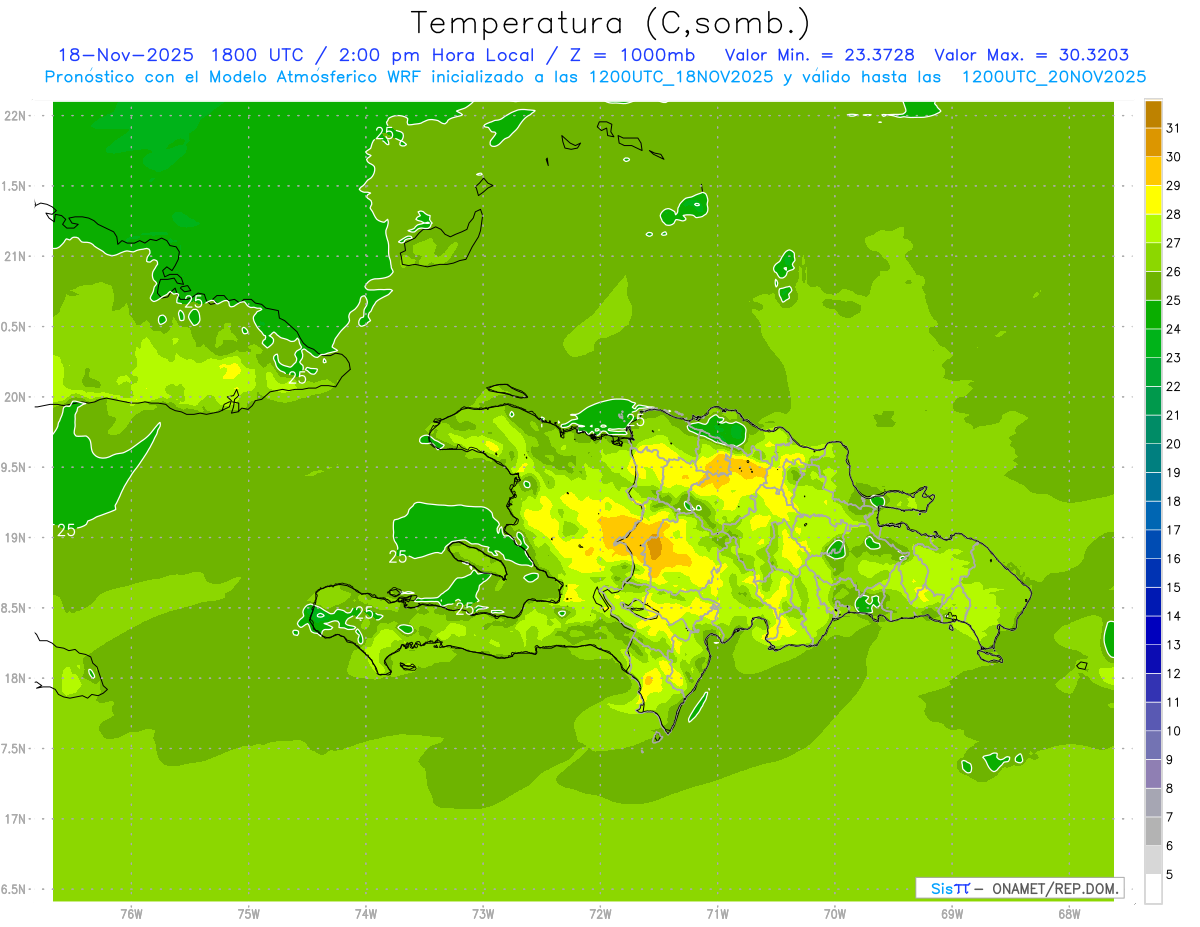Click the '13' value on the color scale
Viewport: 1200px width, 927px height.
[x=1173, y=645]
